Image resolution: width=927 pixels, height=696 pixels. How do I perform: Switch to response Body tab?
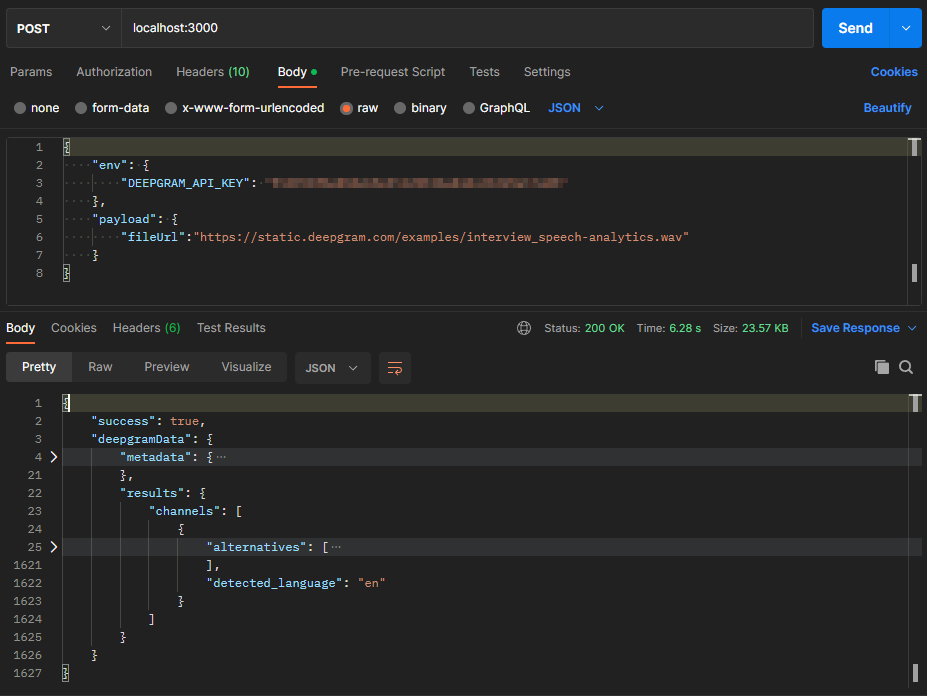[21, 328]
